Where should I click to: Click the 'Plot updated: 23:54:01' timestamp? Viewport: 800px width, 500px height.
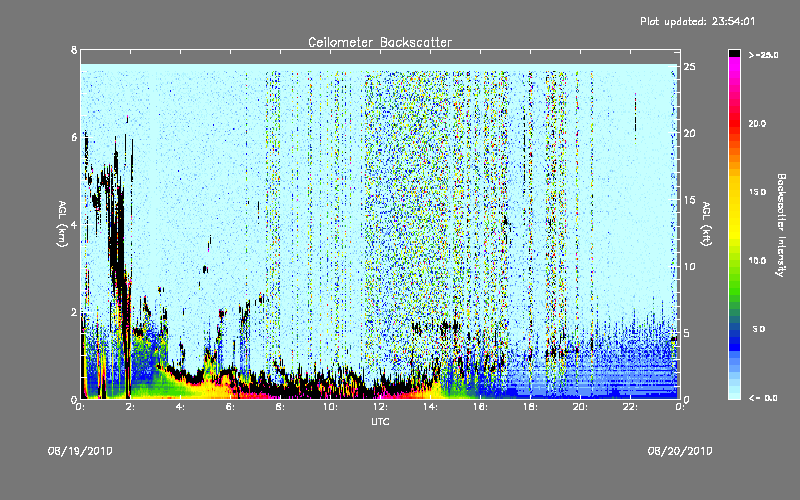click(697, 21)
